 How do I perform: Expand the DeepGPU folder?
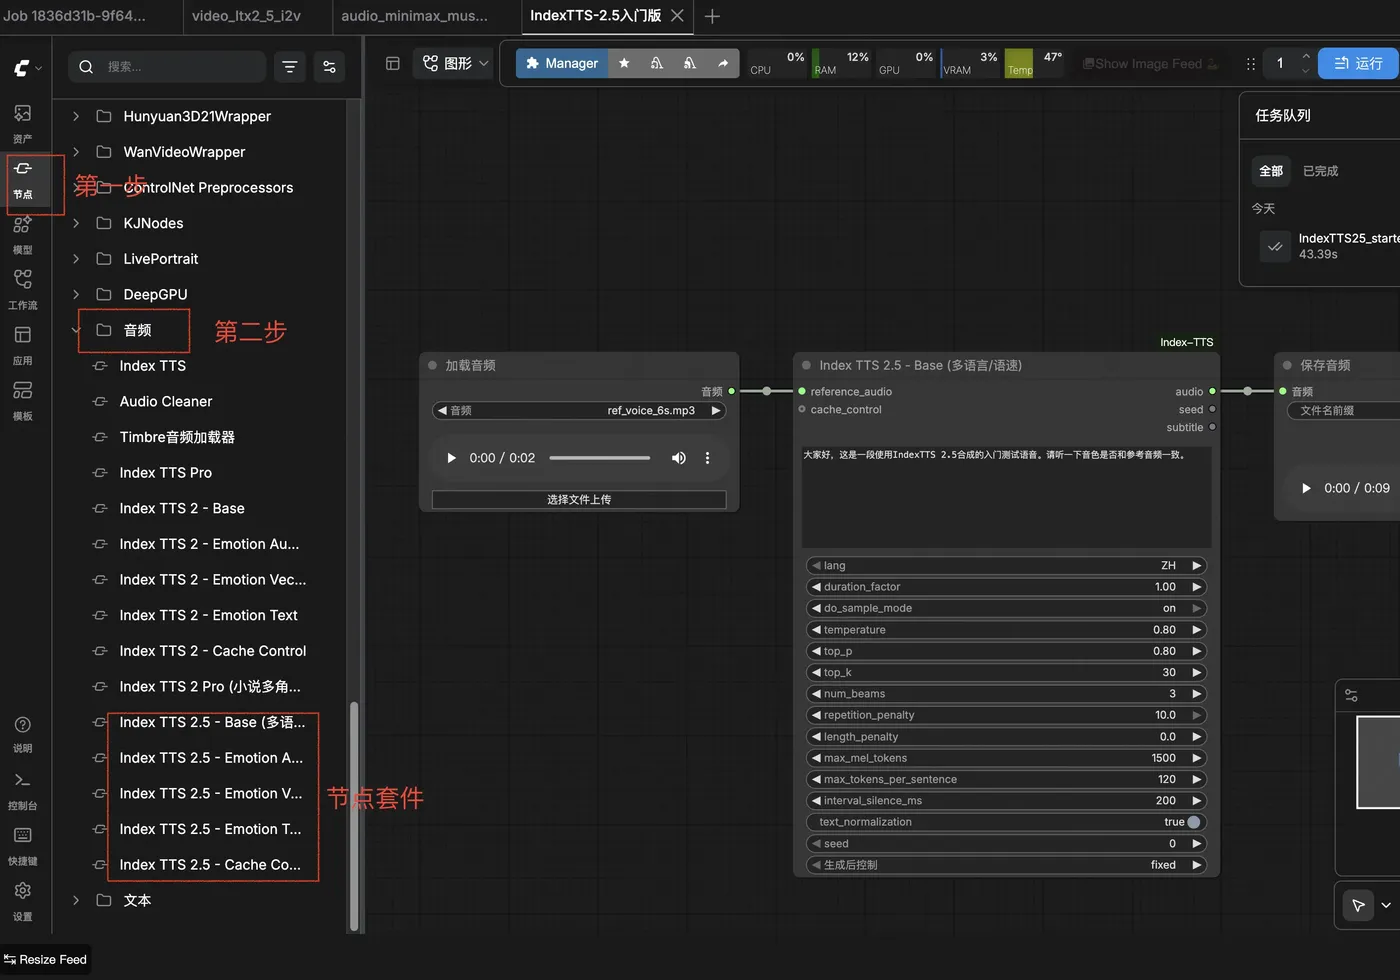tap(76, 294)
